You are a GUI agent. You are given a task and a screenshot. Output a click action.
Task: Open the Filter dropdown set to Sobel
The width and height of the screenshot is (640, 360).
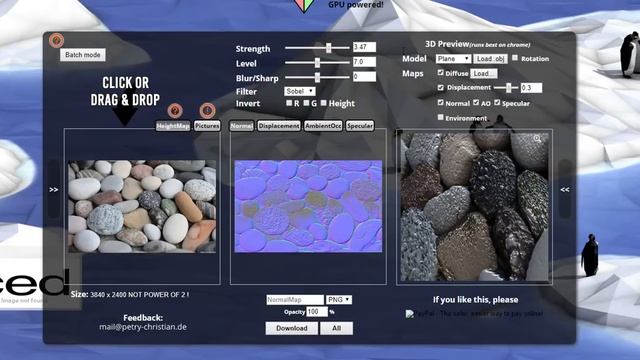click(x=300, y=91)
